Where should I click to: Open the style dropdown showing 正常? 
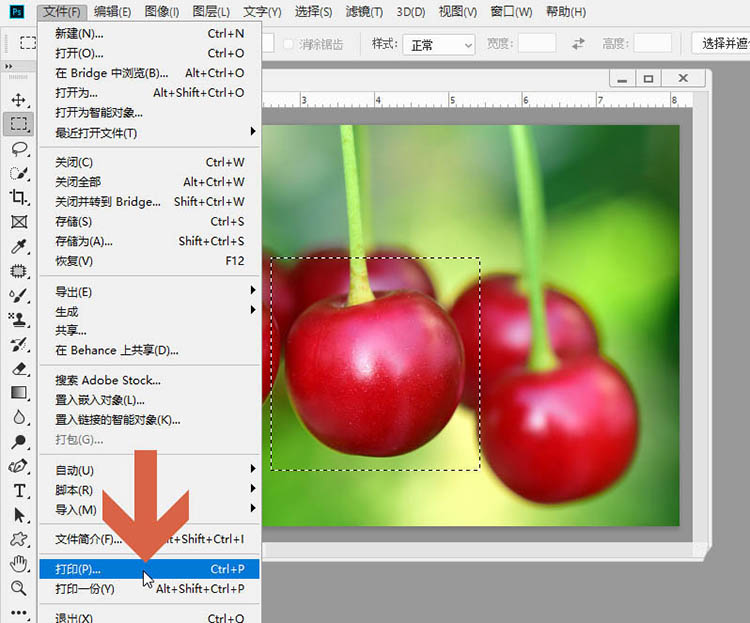click(x=439, y=45)
